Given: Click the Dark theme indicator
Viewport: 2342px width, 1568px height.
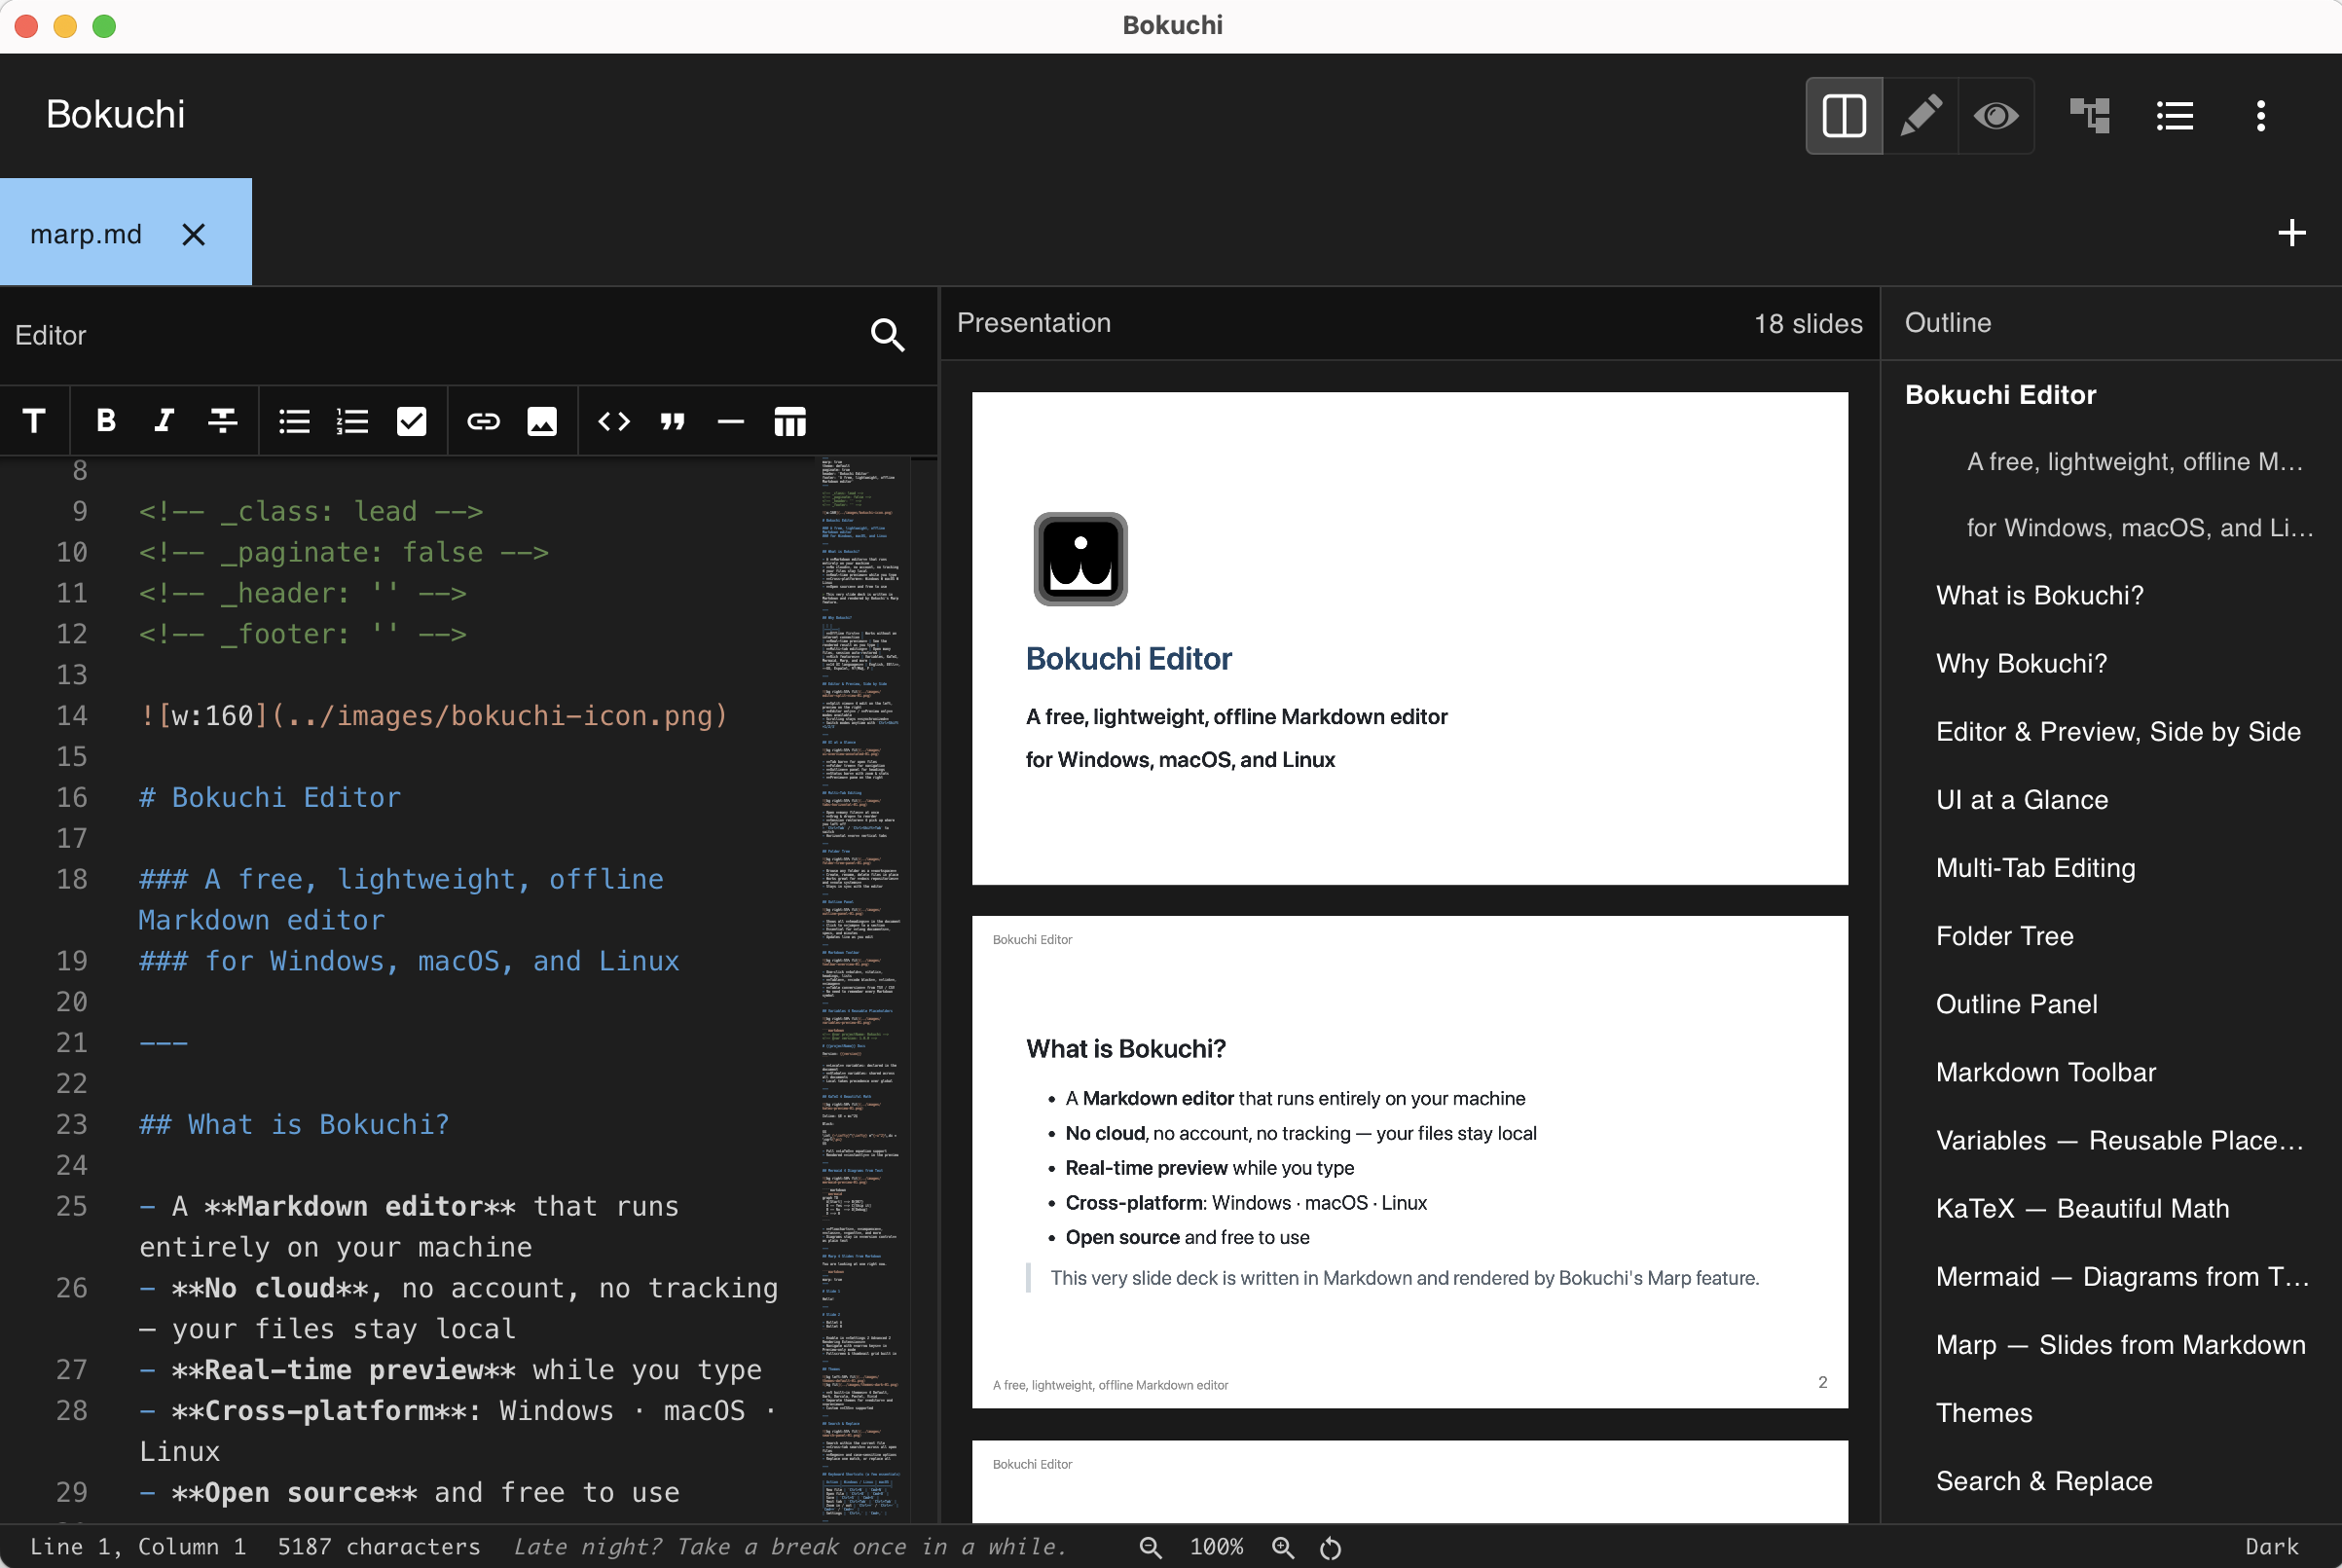Looking at the screenshot, I should (2272, 1547).
